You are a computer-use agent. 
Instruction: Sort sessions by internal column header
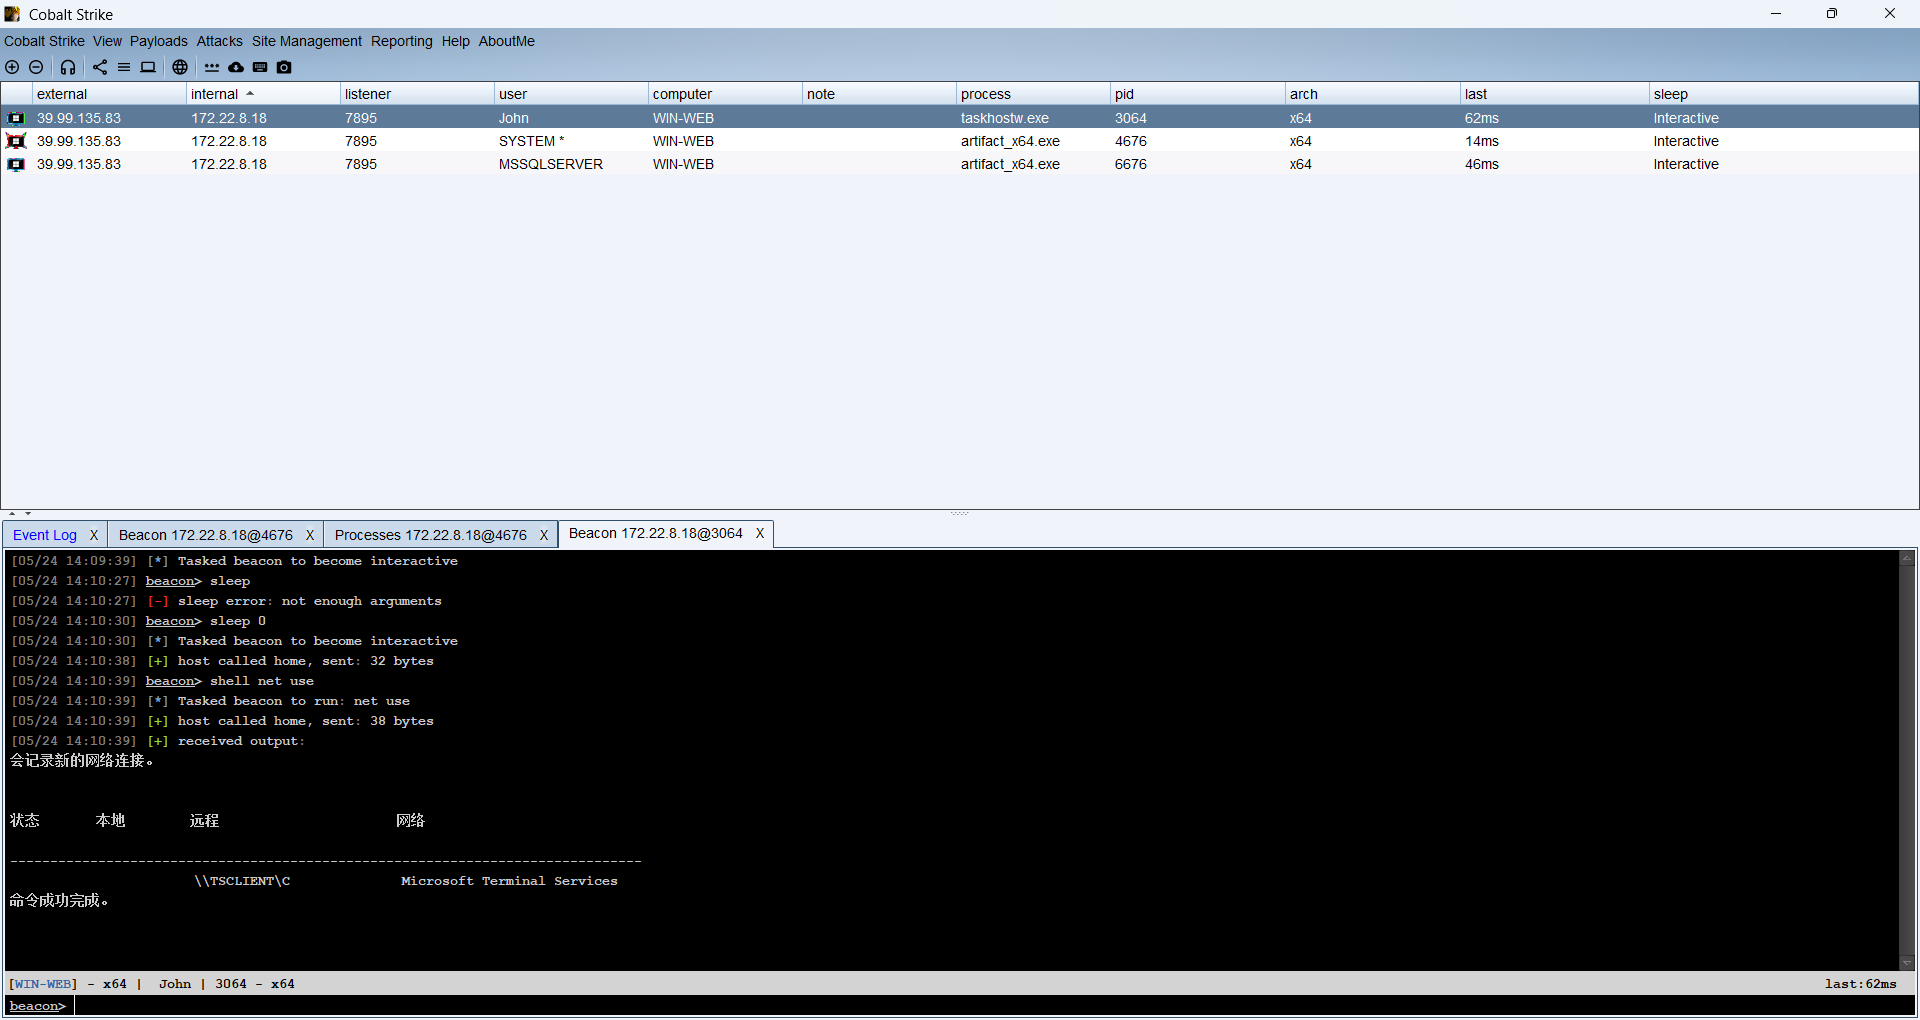click(x=263, y=94)
